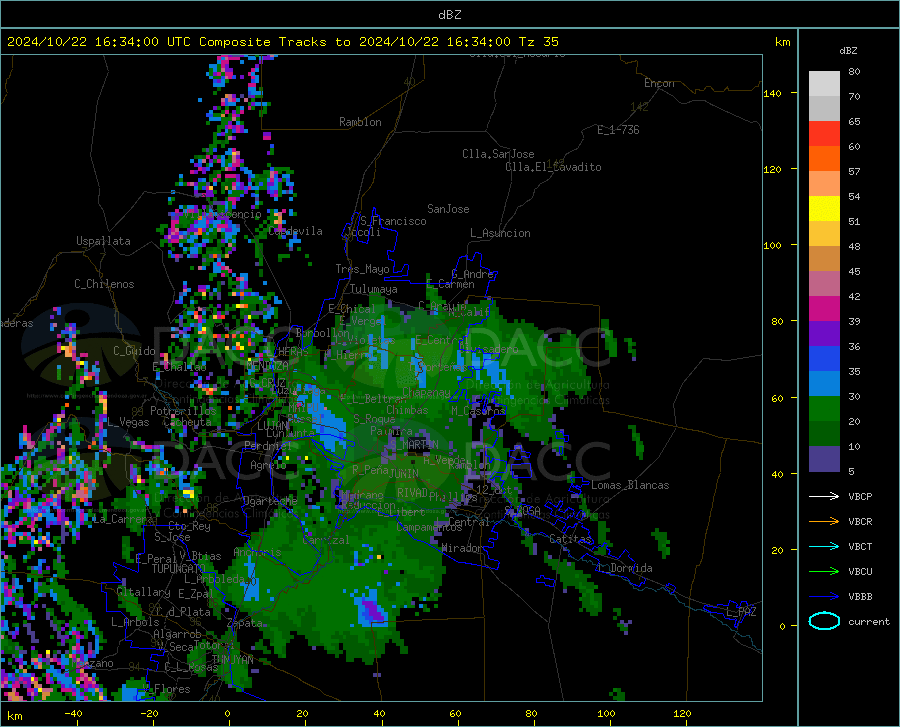Click the composite tracks timestamp header
This screenshot has height=727, width=900.
tap(282, 42)
